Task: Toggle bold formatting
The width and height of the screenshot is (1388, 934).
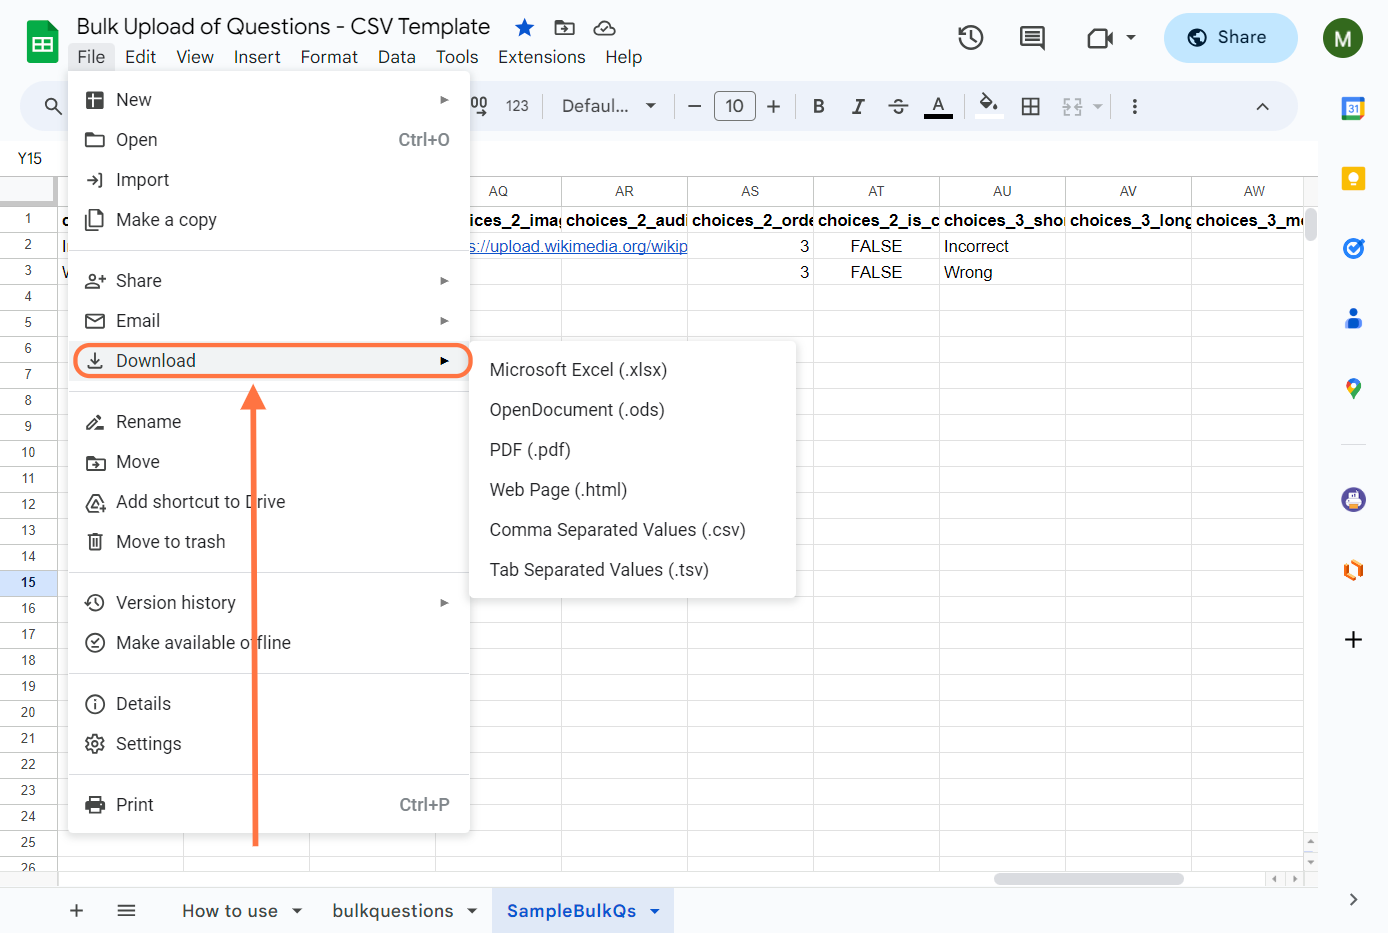Action: pyautogui.click(x=818, y=106)
